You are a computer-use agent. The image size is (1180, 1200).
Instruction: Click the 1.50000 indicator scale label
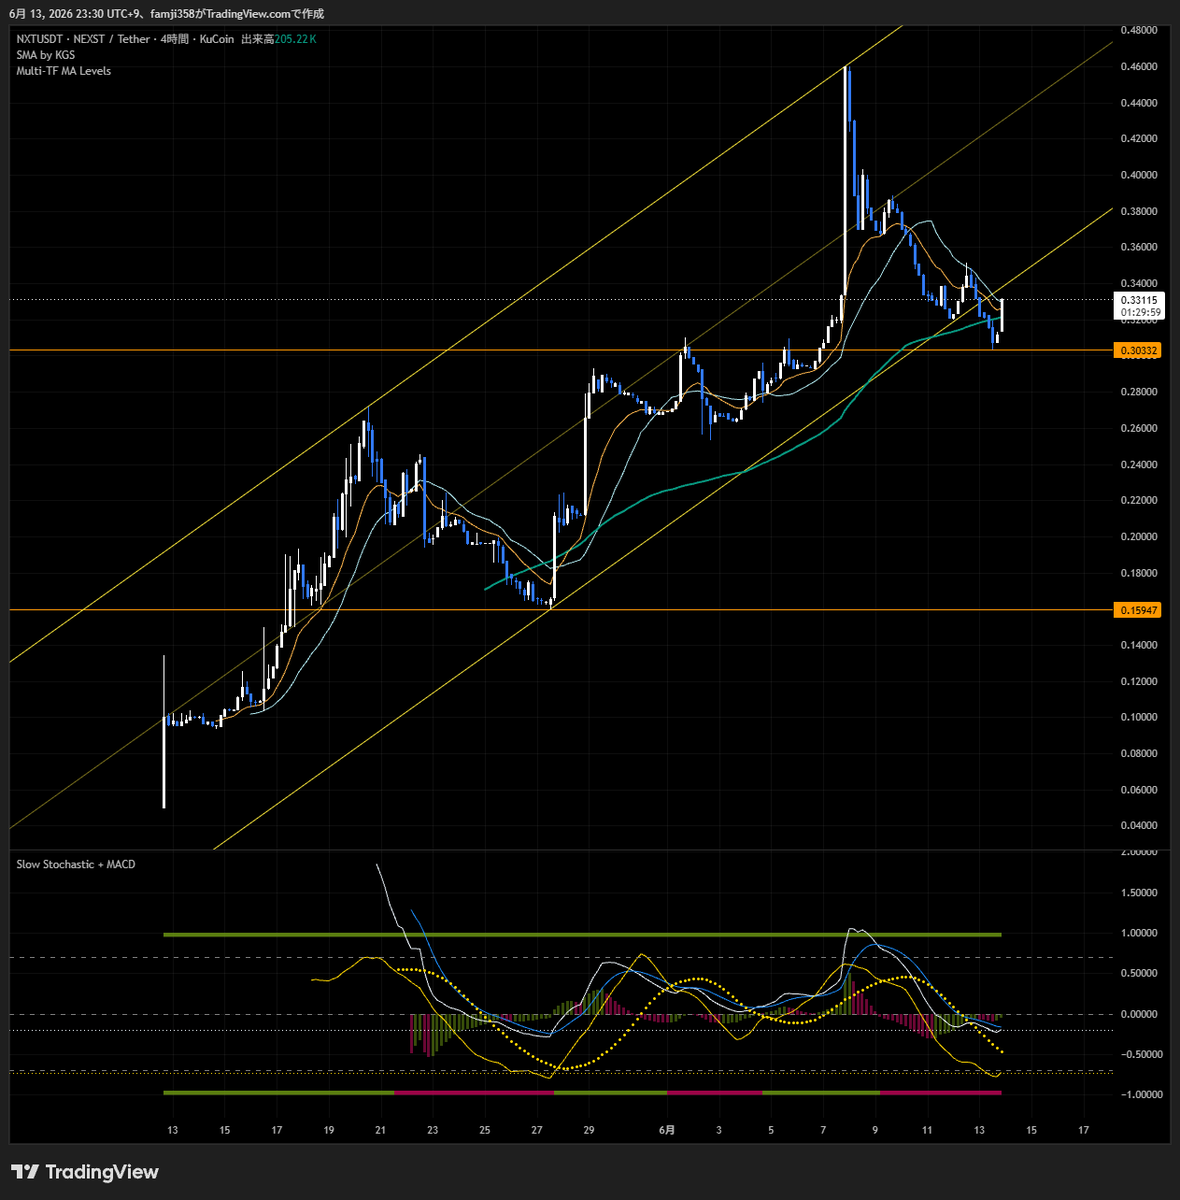tap(1139, 893)
